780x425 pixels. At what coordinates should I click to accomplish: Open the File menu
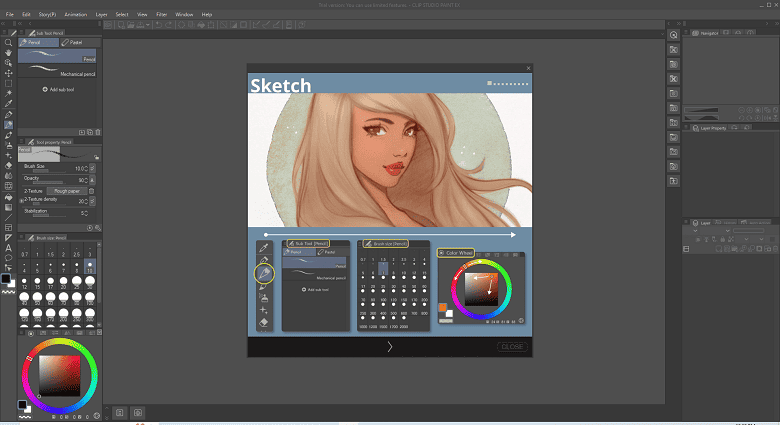click(9, 14)
